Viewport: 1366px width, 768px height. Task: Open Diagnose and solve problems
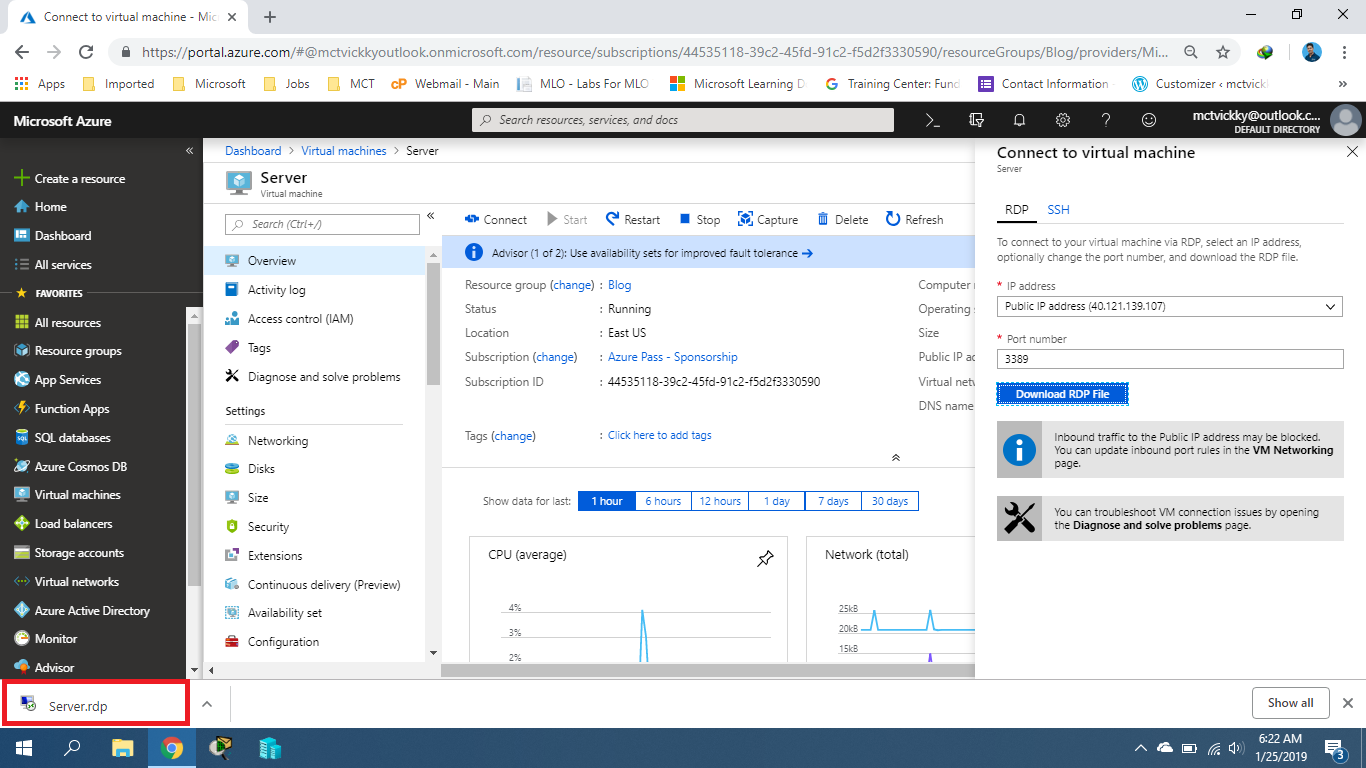tap(314, 377)
